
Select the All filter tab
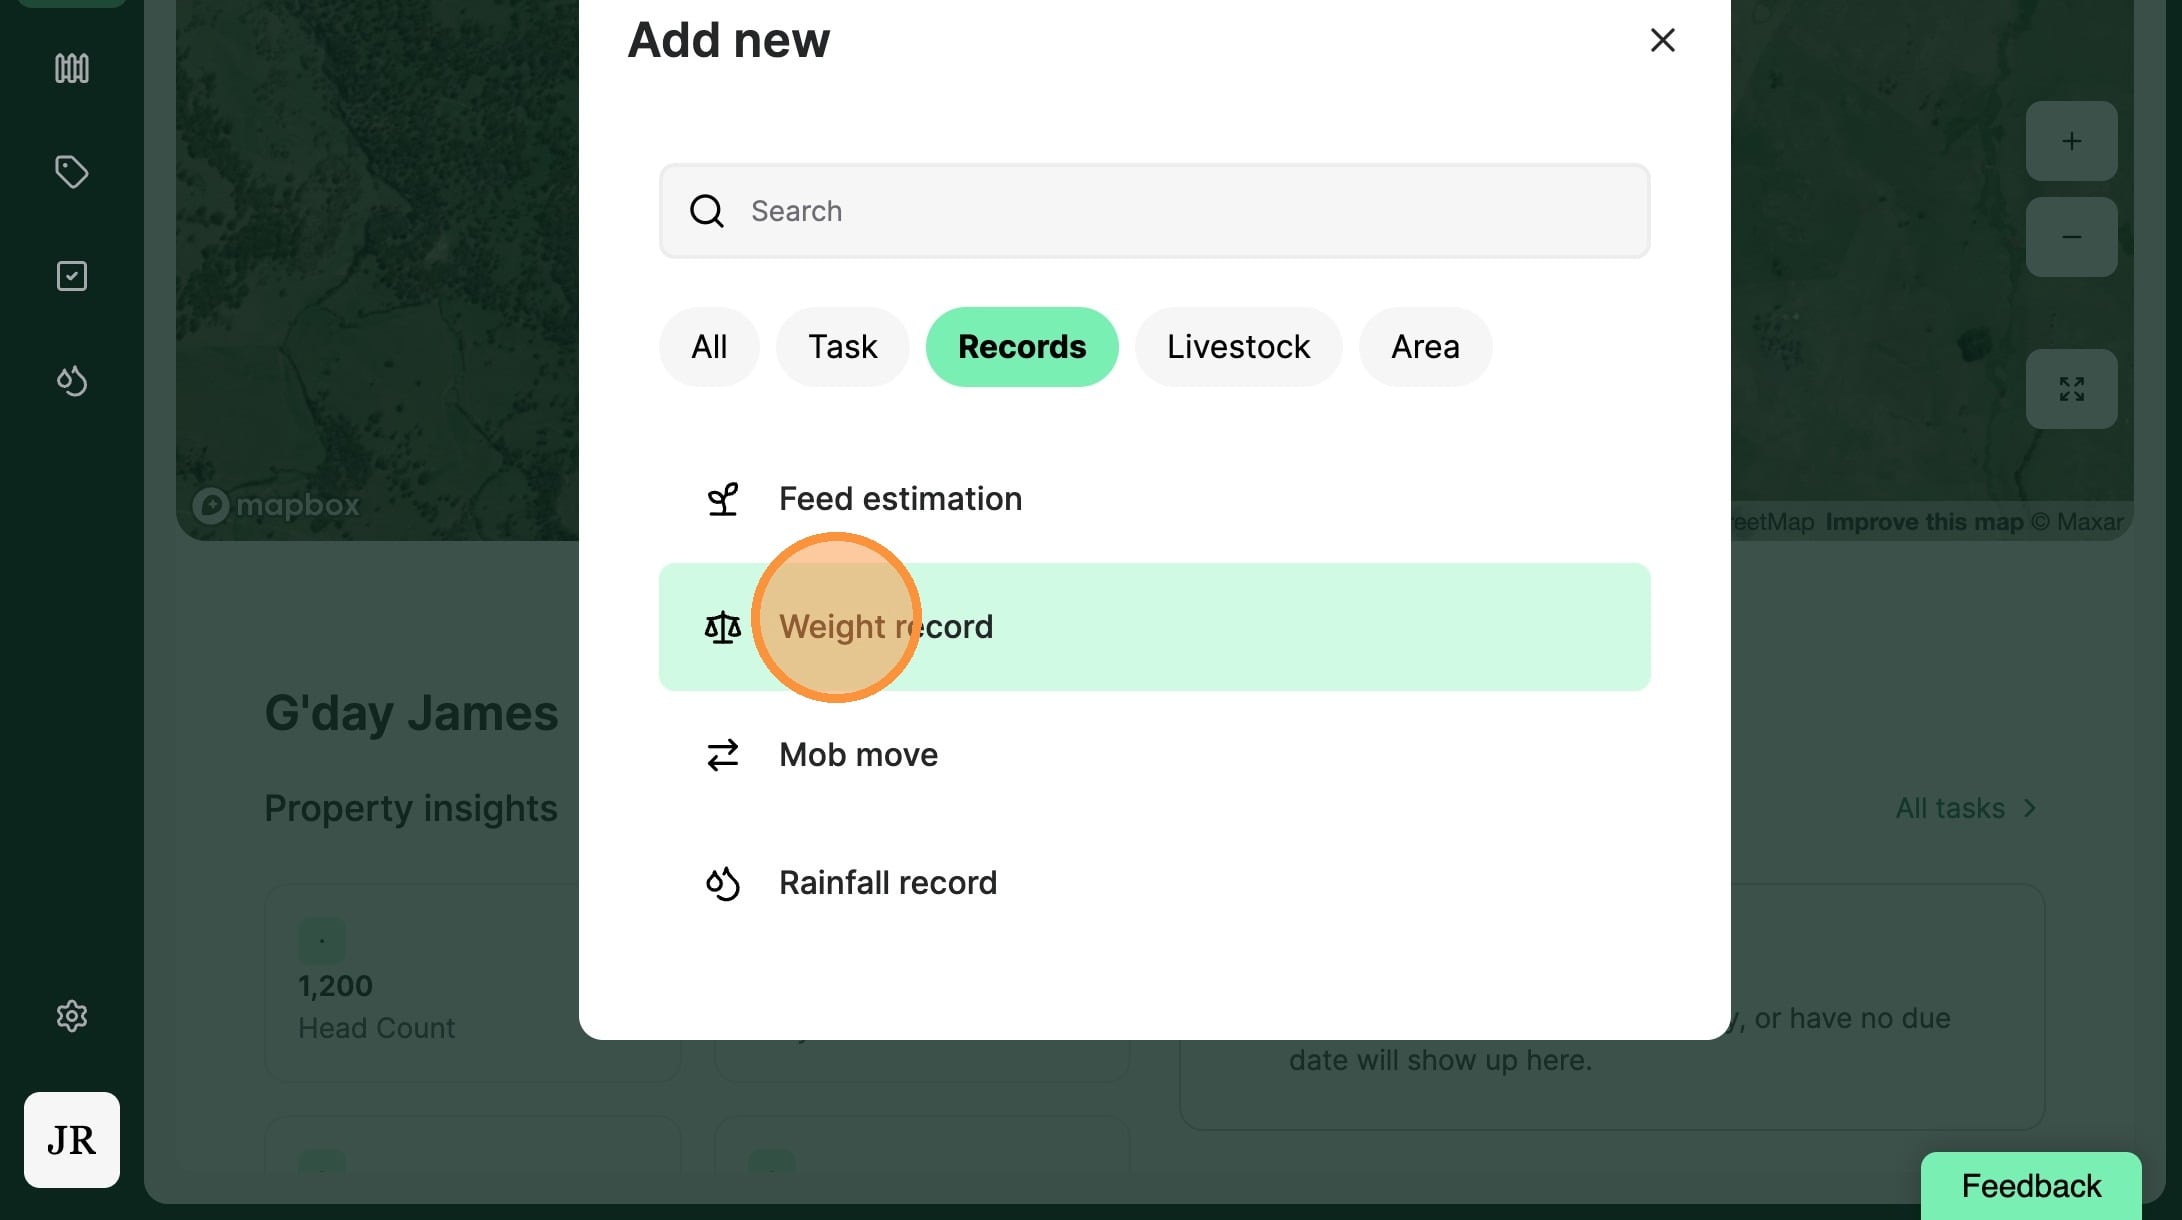709,347
